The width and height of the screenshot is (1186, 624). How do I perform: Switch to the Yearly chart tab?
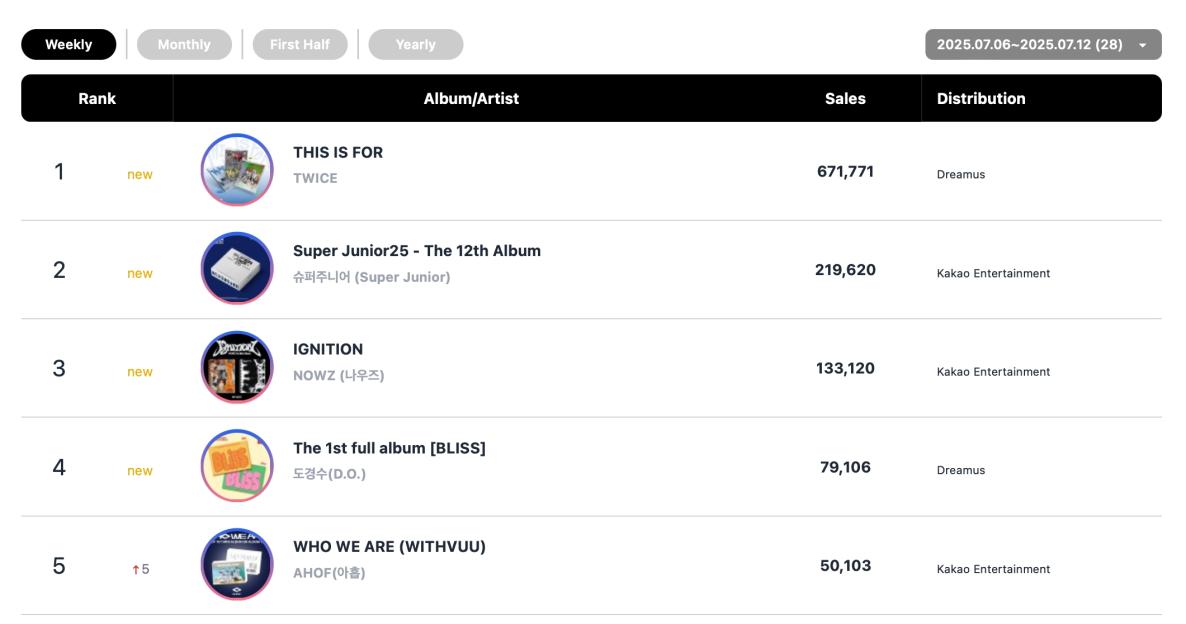416,45
